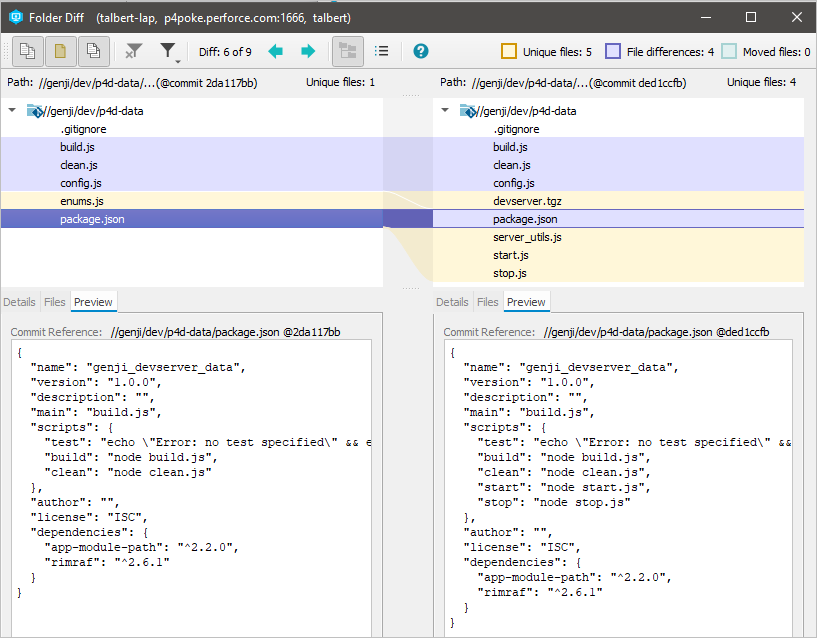Click the clear filter icon
The width and height of the screenshot is (817, 638).
[133, 51]
